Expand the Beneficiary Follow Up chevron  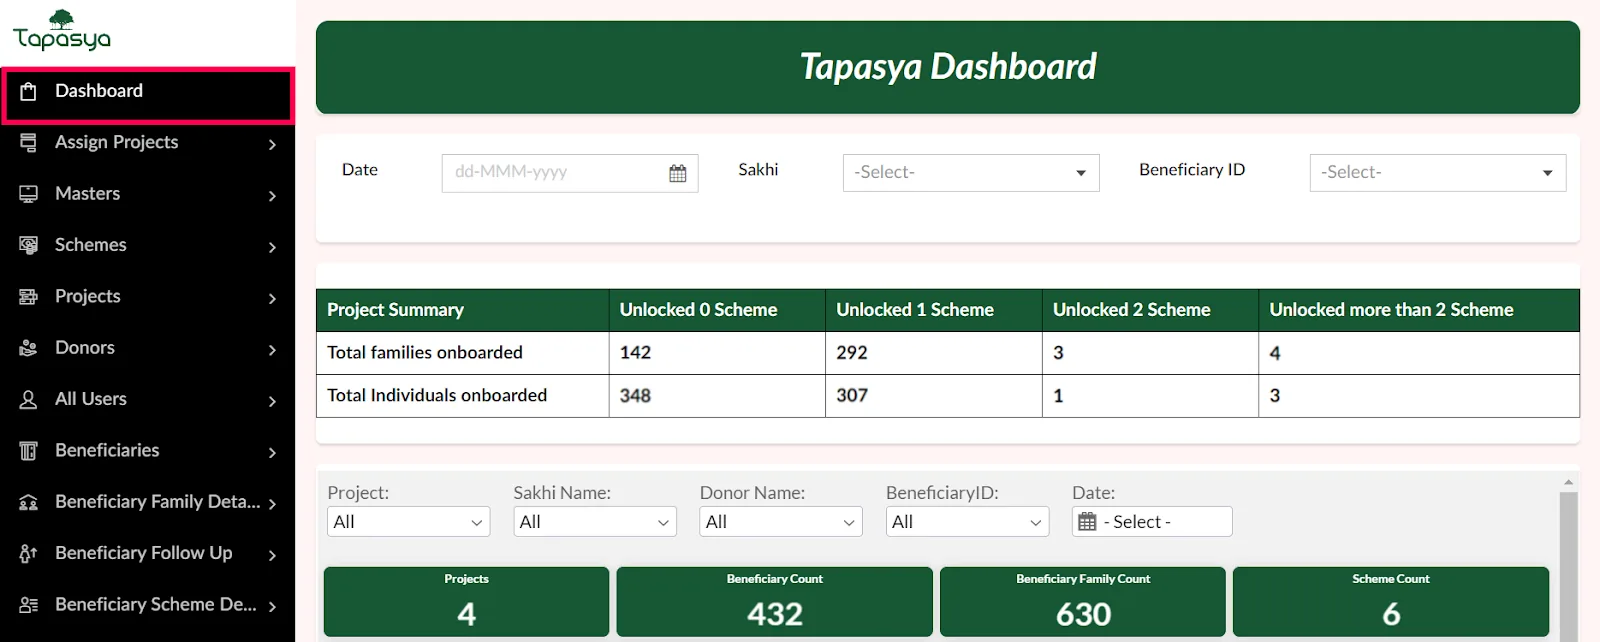[x=272, y=556]
